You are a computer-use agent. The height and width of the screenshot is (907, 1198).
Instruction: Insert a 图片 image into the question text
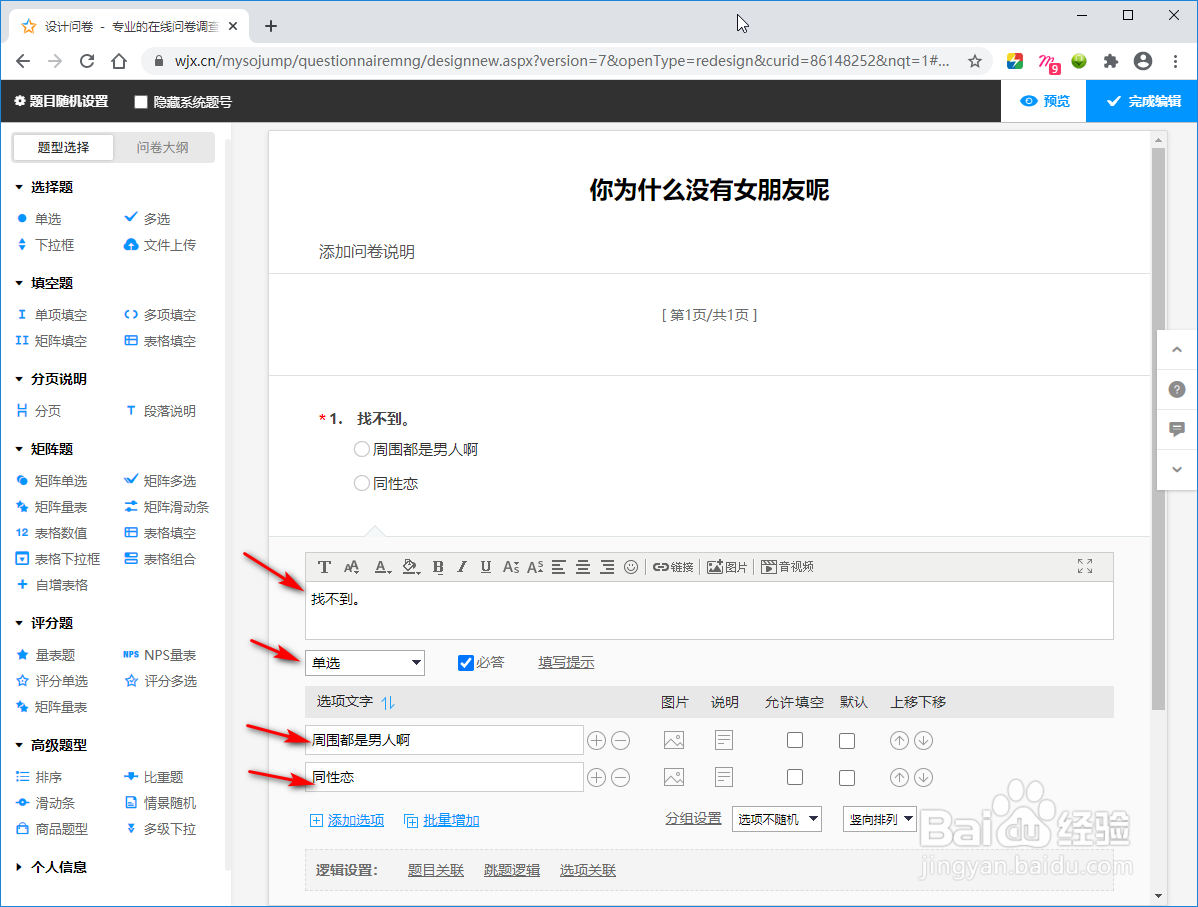tap(727, 566)
